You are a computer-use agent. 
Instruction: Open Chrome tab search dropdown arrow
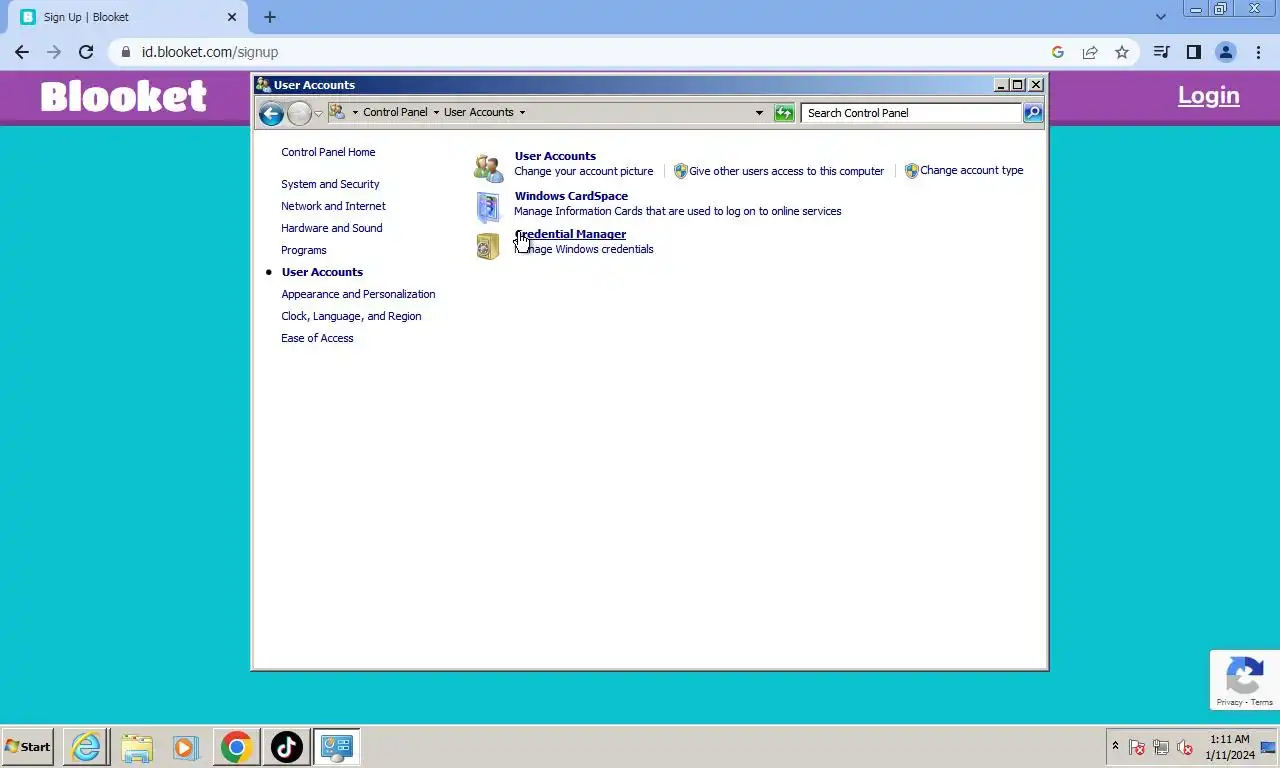[1160, 17]
